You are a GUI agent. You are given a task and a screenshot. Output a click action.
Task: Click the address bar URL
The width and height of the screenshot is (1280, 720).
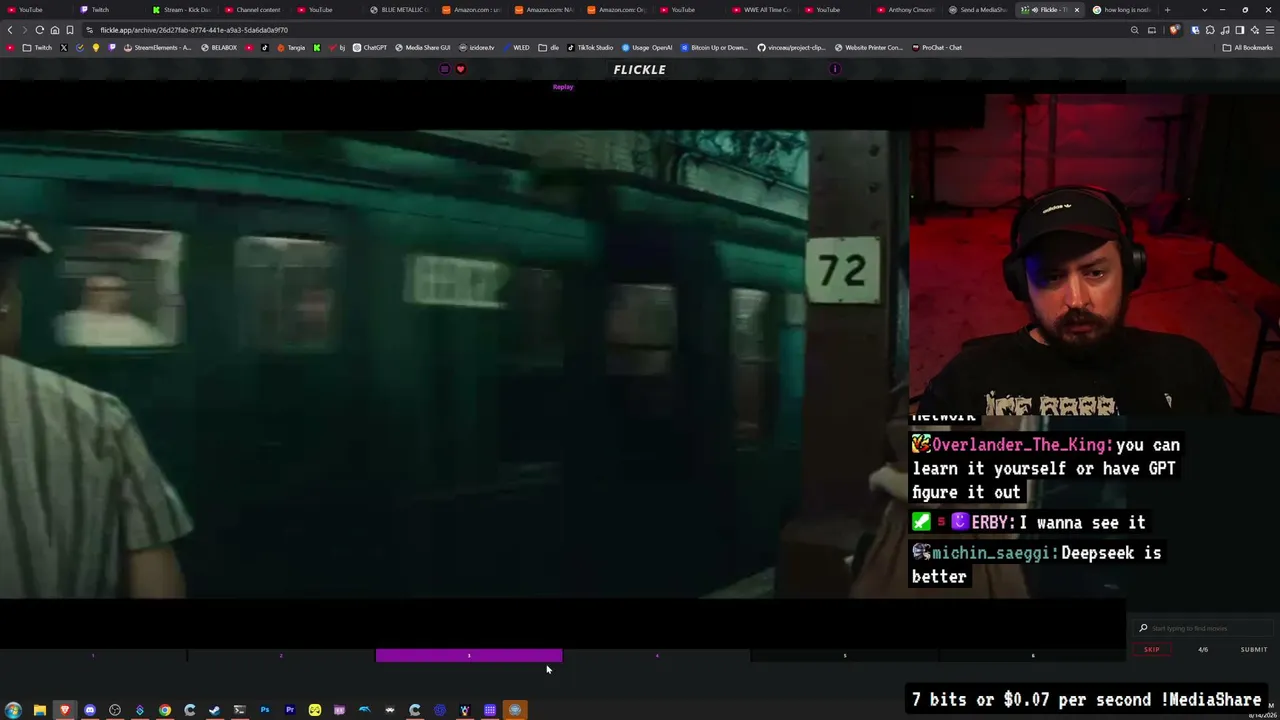tap(194, 30)
